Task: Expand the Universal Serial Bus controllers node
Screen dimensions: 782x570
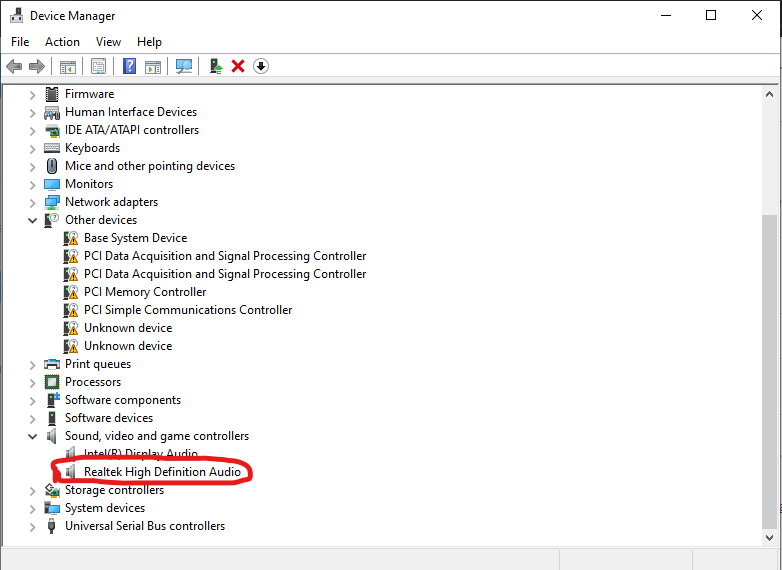Action: click(x=33, y=526)
